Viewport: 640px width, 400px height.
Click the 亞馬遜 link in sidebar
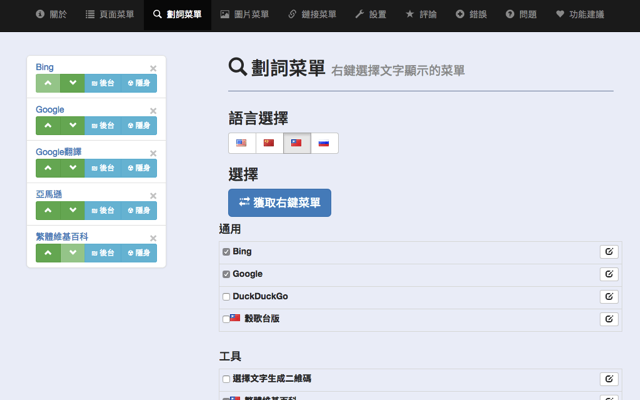pos(49,194)
